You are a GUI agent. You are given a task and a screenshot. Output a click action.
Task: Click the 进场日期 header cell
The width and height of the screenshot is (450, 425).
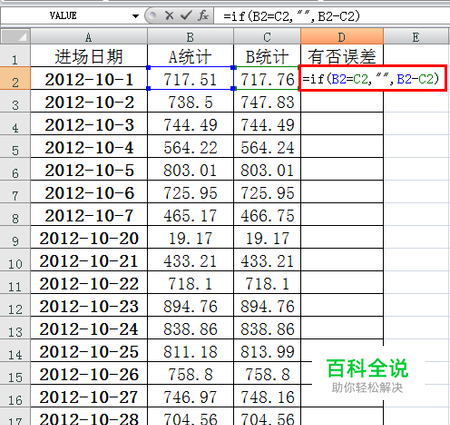tap(89, 56)
